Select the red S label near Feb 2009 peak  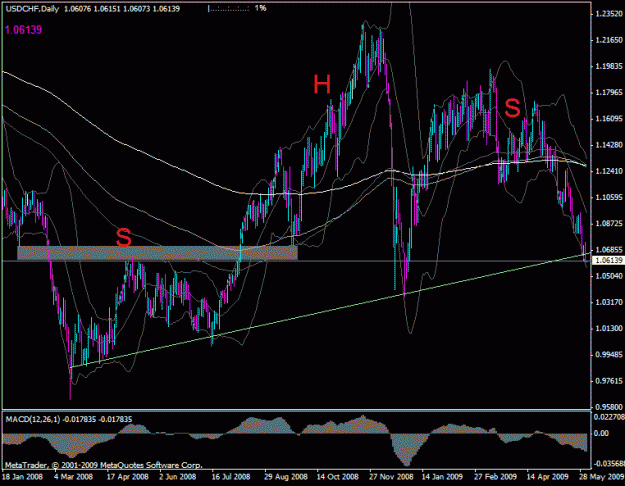[512, 108]
